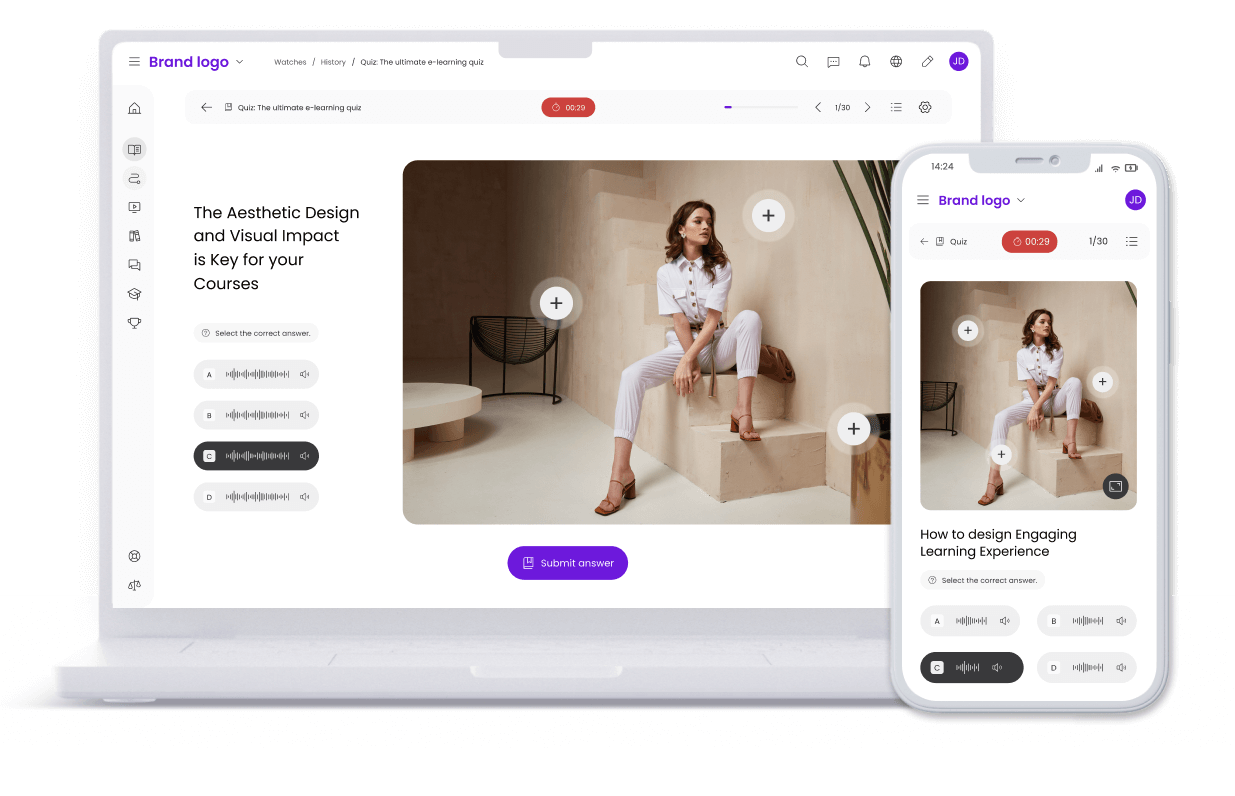Open the Watches breadcrumb link
1235x796 pixels.
tap(290, 61)
